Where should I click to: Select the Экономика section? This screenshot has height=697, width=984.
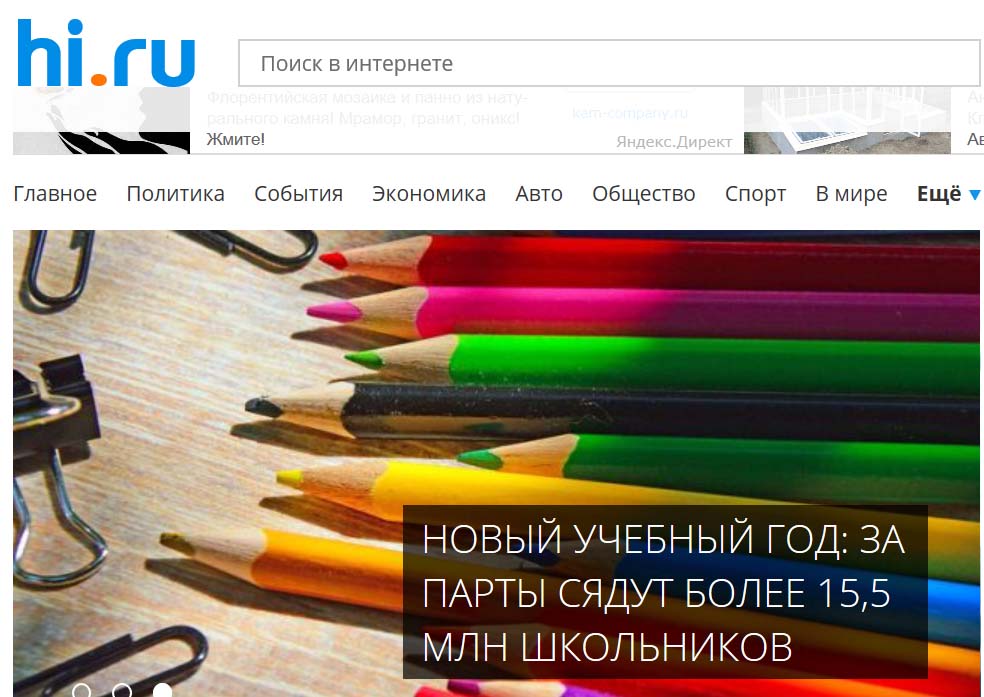point(429,194)
